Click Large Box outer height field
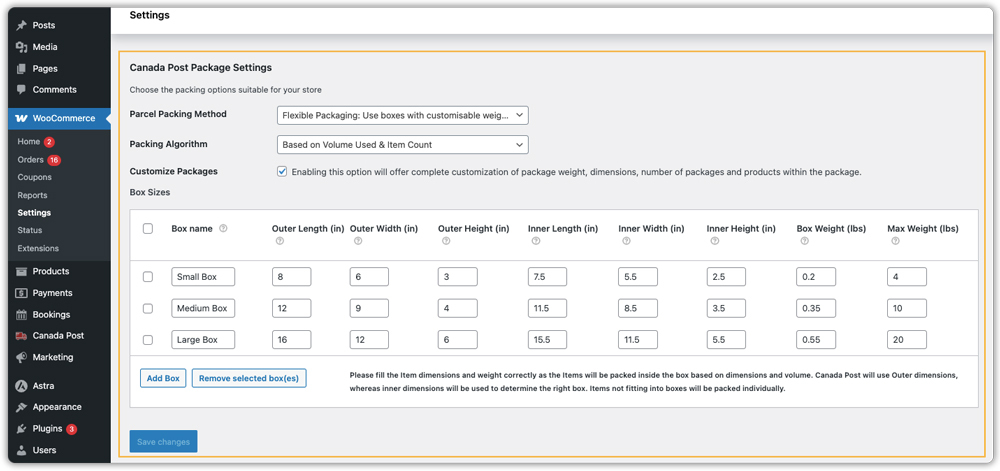Viewport: 1000px width, 471px height. coord(458,340)
